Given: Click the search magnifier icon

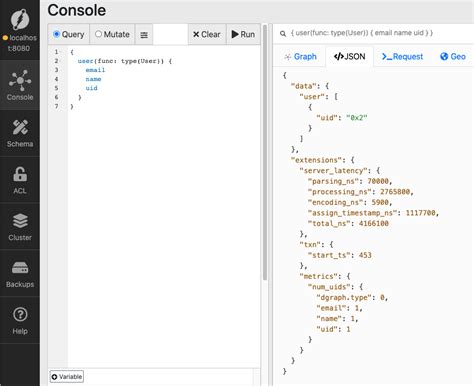Looking at the screenshot, I should coord(283,33).
